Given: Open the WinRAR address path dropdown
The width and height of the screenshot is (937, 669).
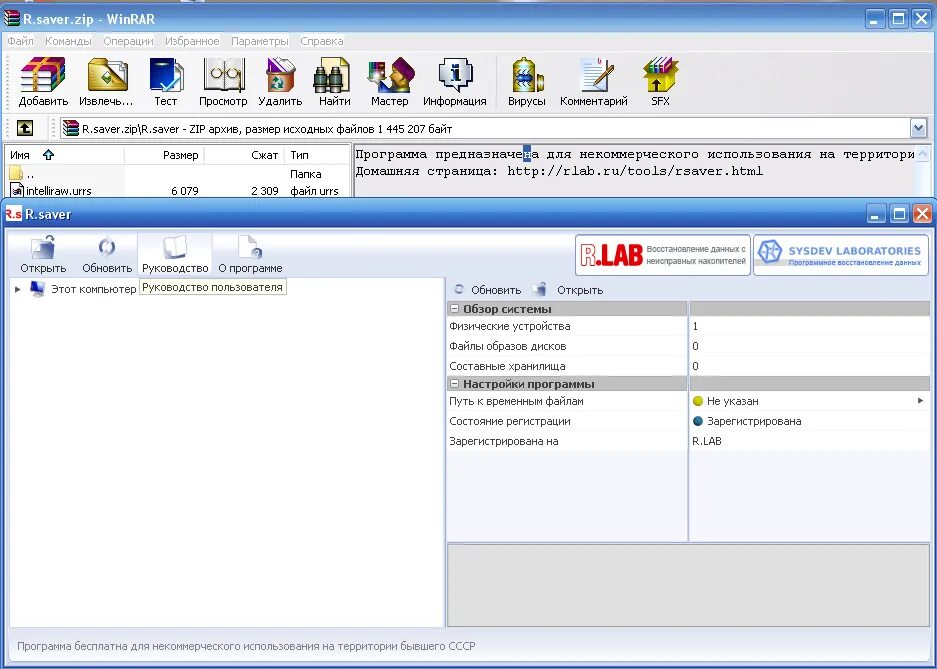Looking at the screenshot, I should [x=918, y=128].
